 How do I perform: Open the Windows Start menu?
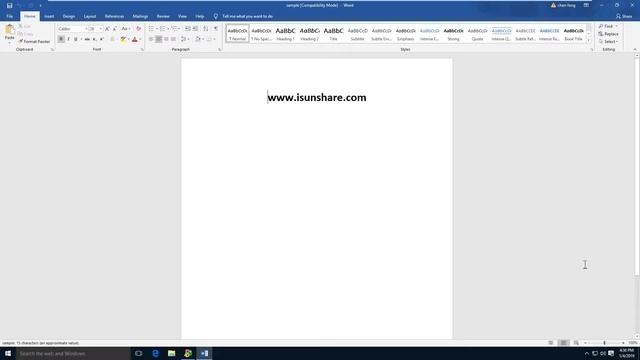click(x=8, y=353)
